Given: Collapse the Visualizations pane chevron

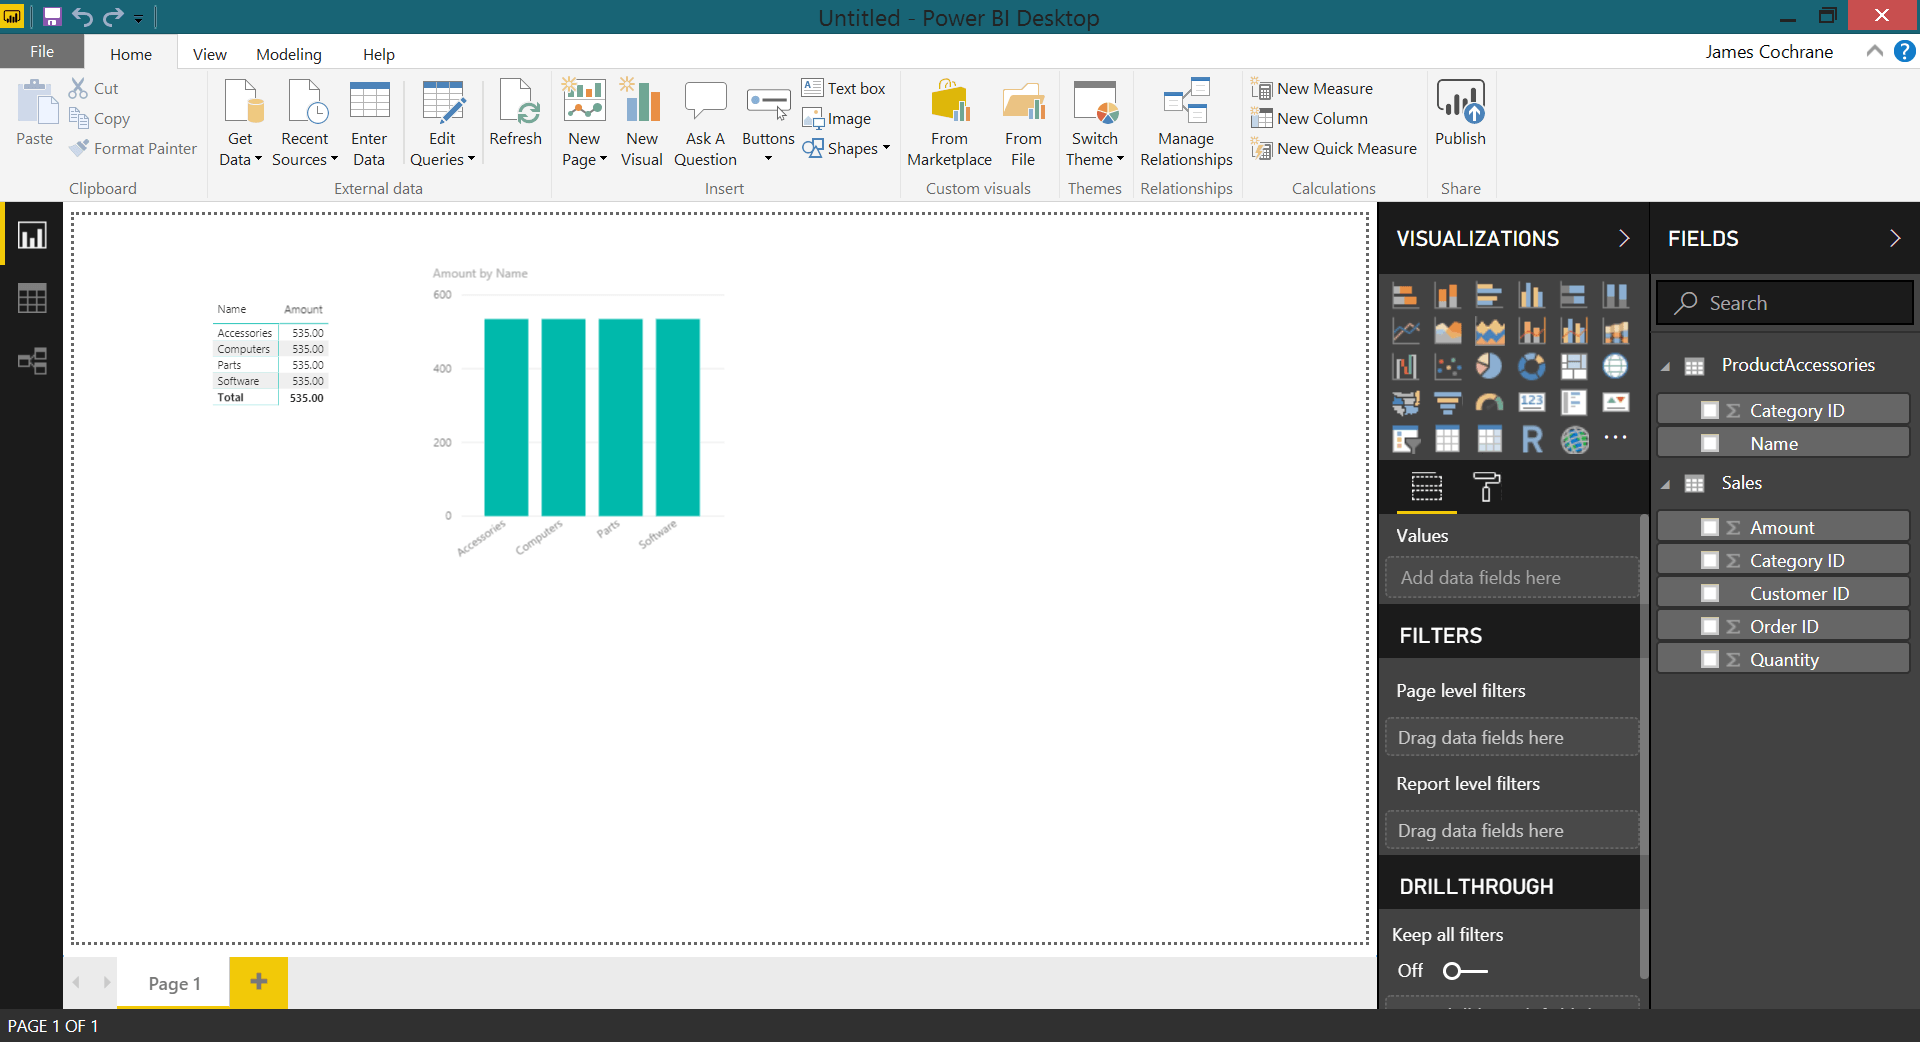Looking at the screenshot, I should pyautogui.click(x=1624, y=238).
